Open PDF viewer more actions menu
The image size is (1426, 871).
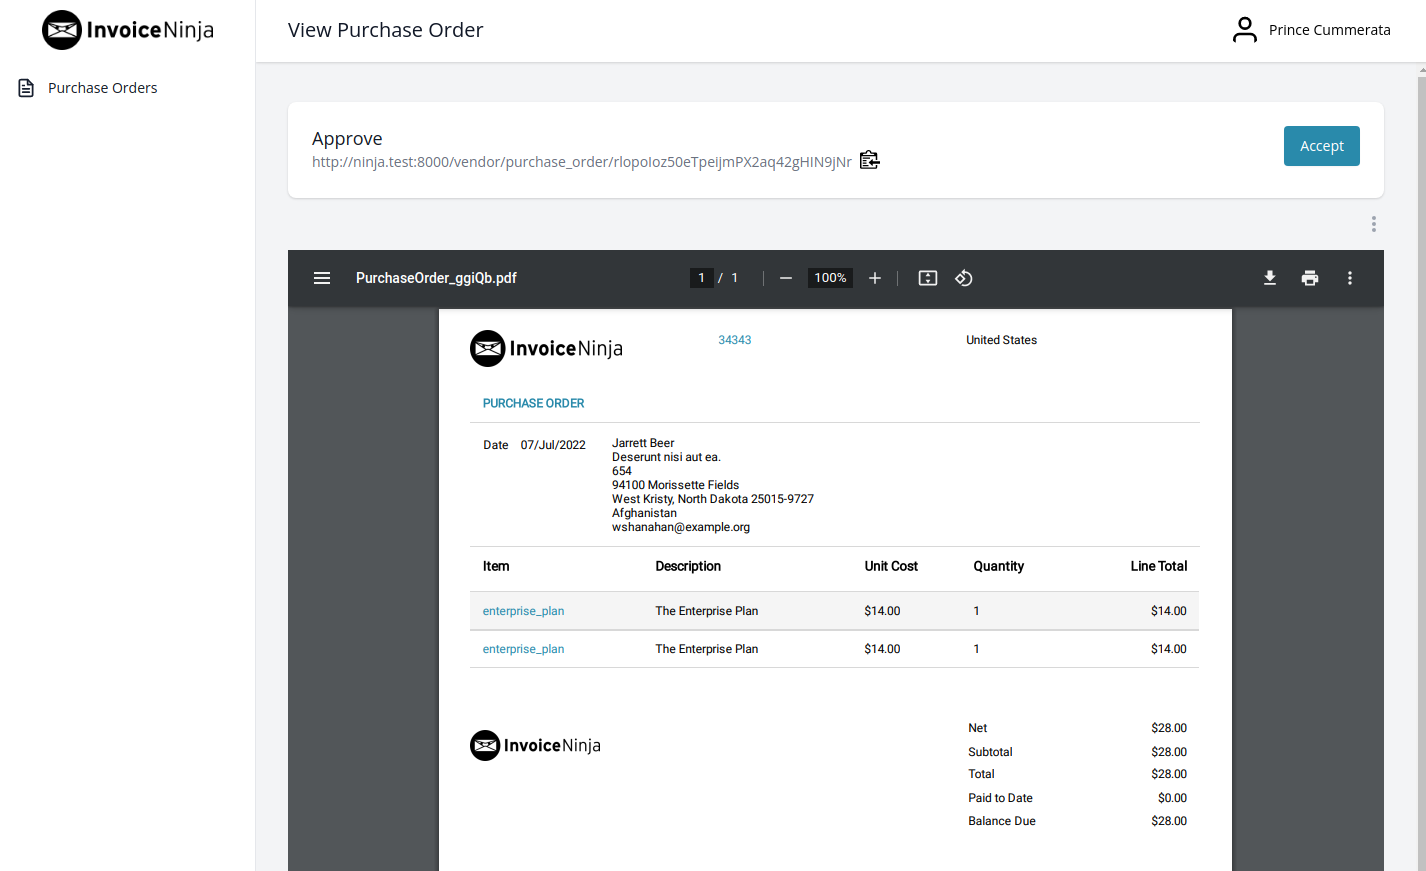(x=1350, y=278)
